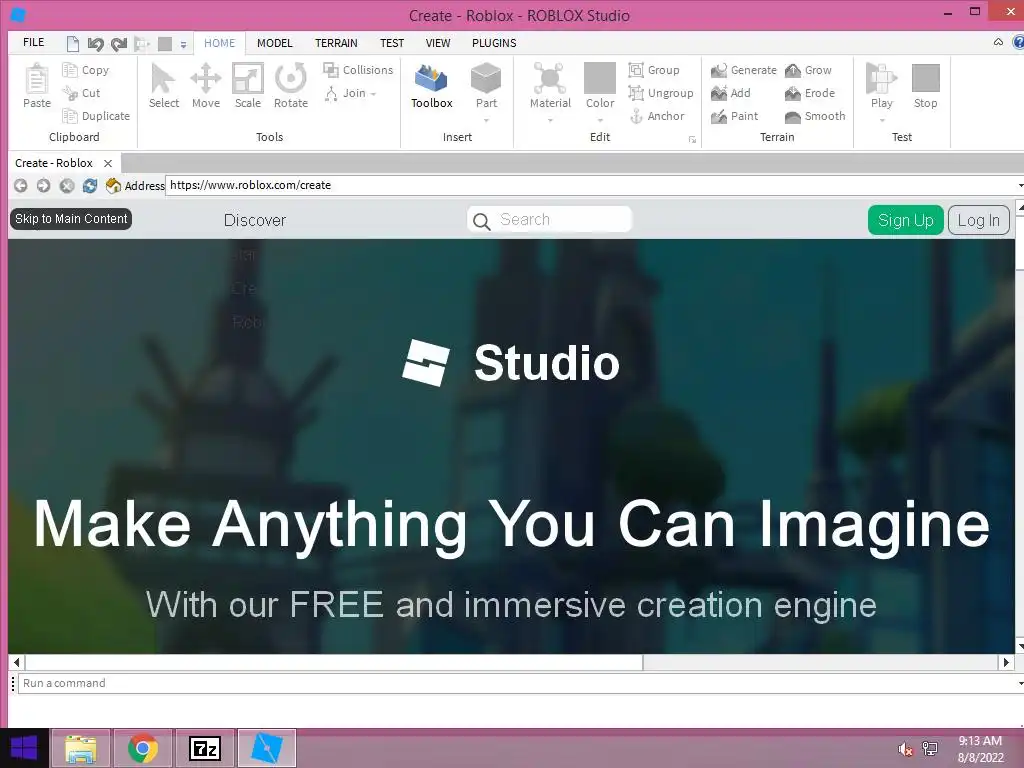Click the horizontal scrollbar of the page
The width and height of the screenshot is (1024, 768).
(x=333, y=662)
